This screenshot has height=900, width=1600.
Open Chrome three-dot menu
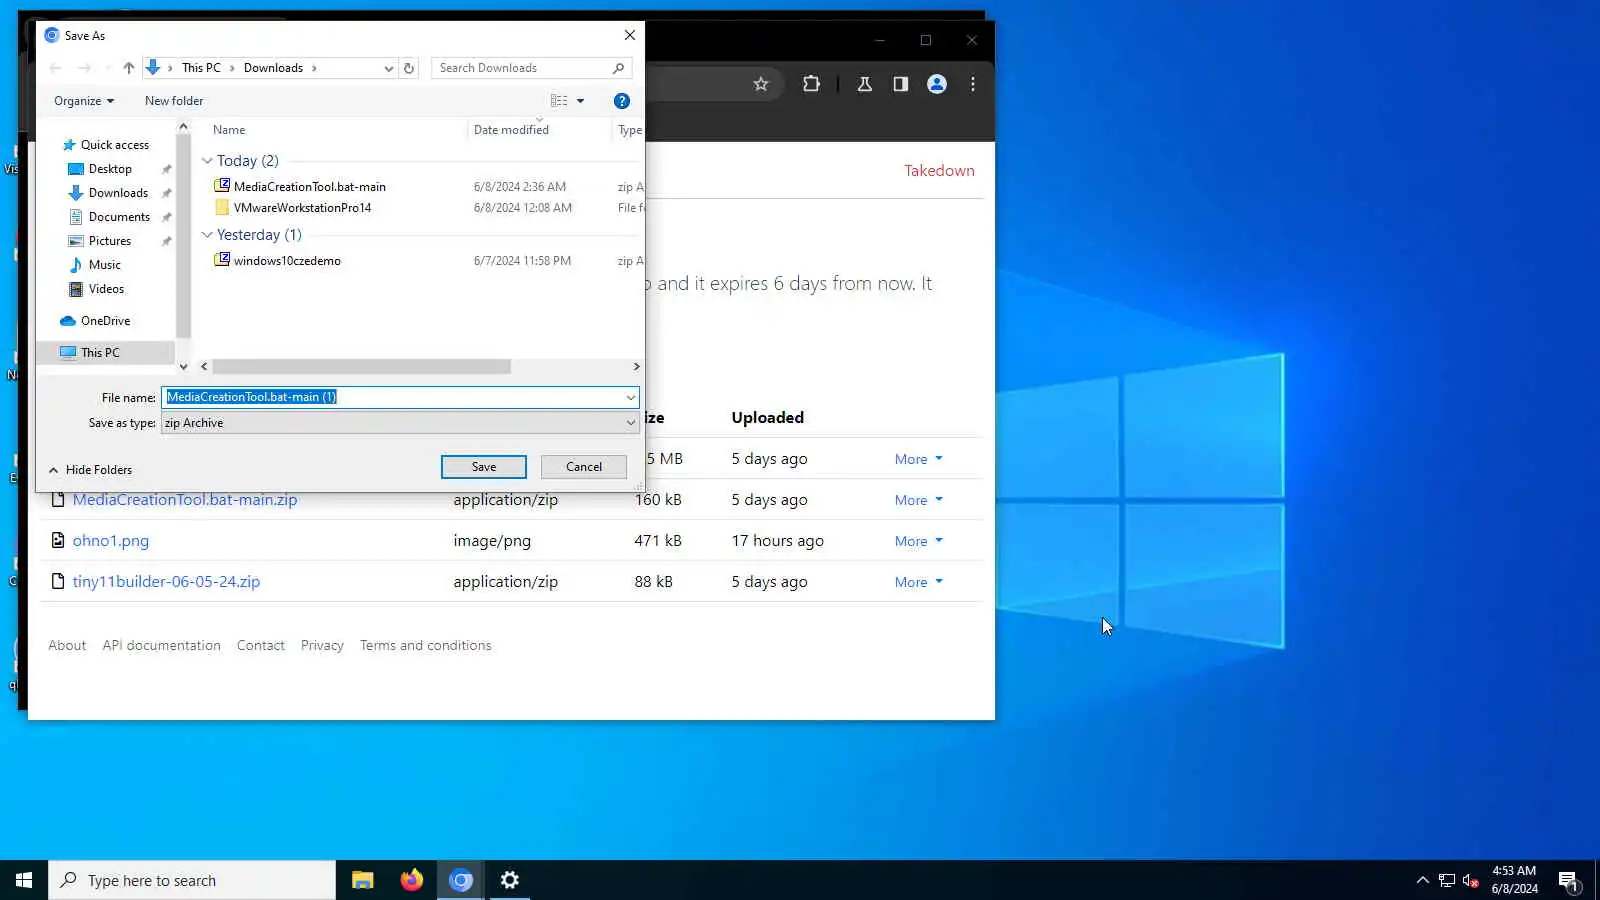[x=972, y=84]
